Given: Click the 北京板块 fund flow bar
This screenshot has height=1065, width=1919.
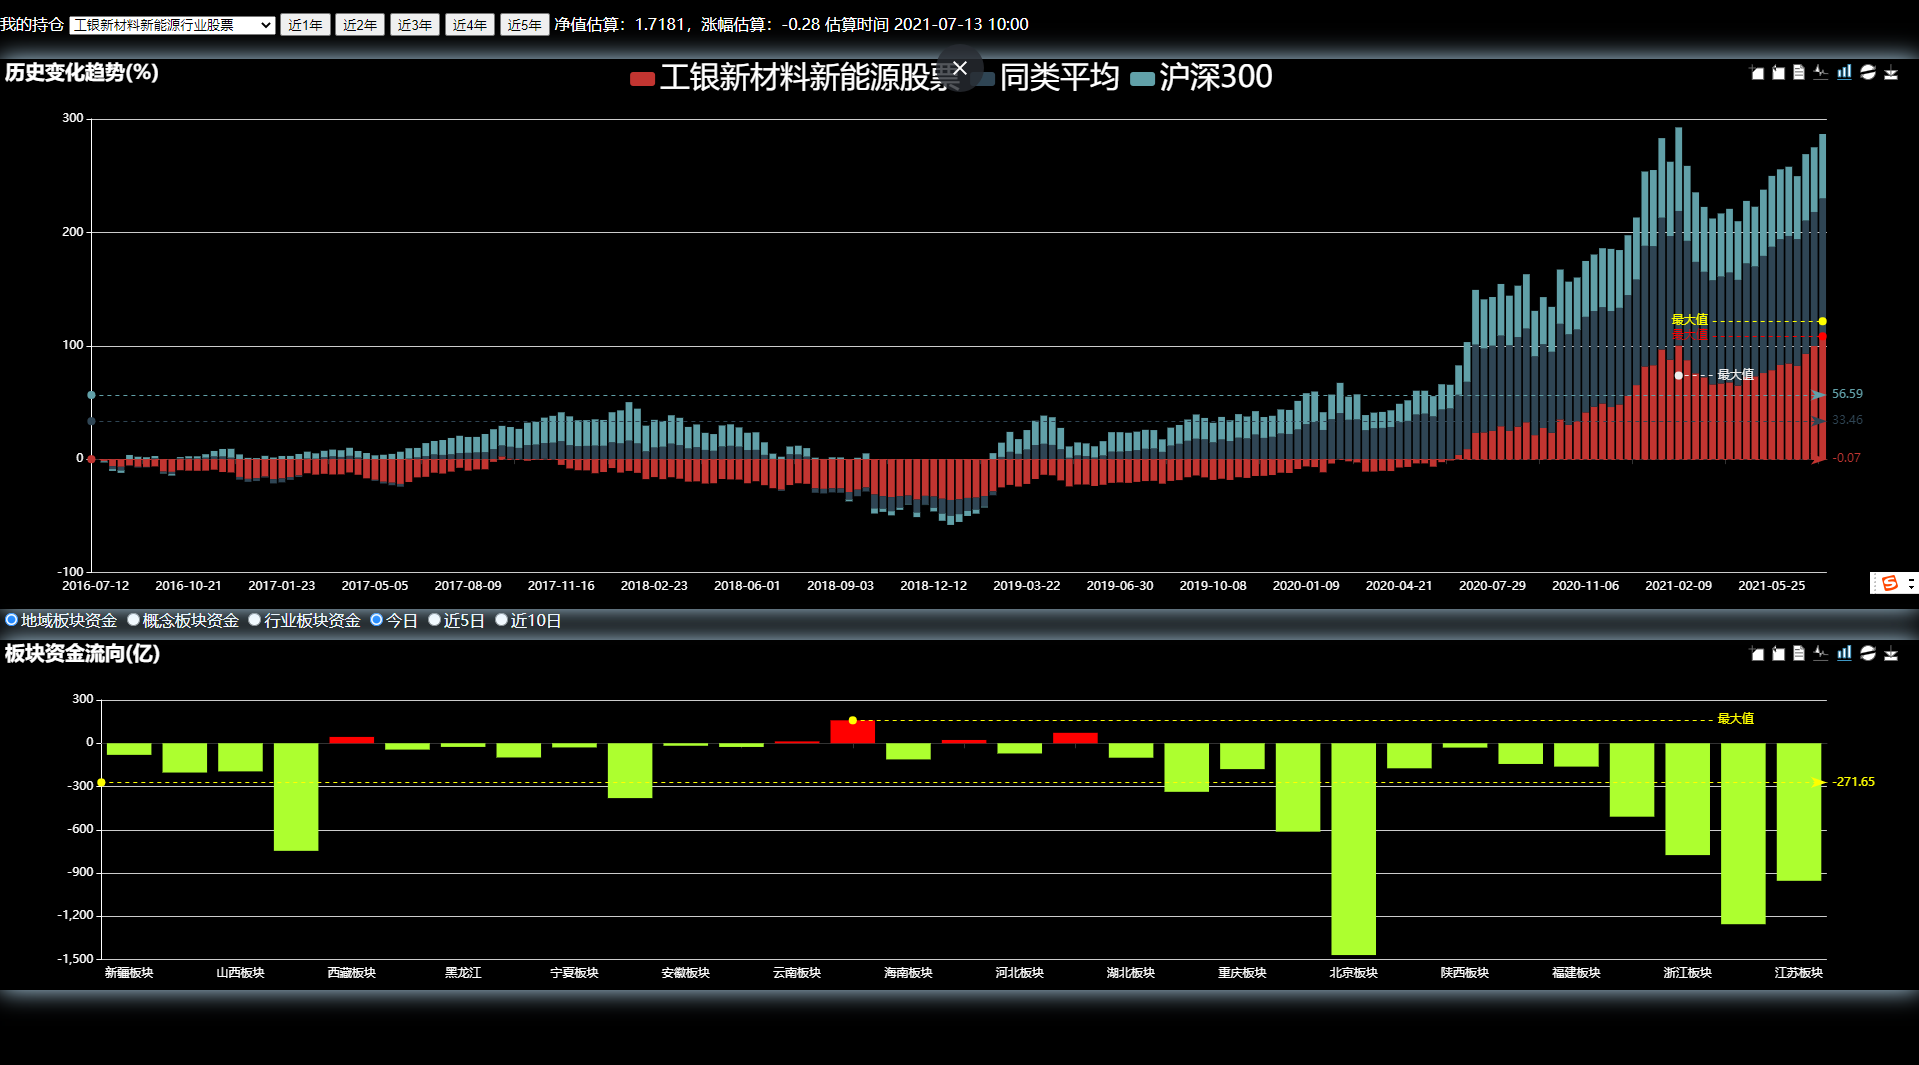Looking at the screenshot, I should [x=1353, y=849].
